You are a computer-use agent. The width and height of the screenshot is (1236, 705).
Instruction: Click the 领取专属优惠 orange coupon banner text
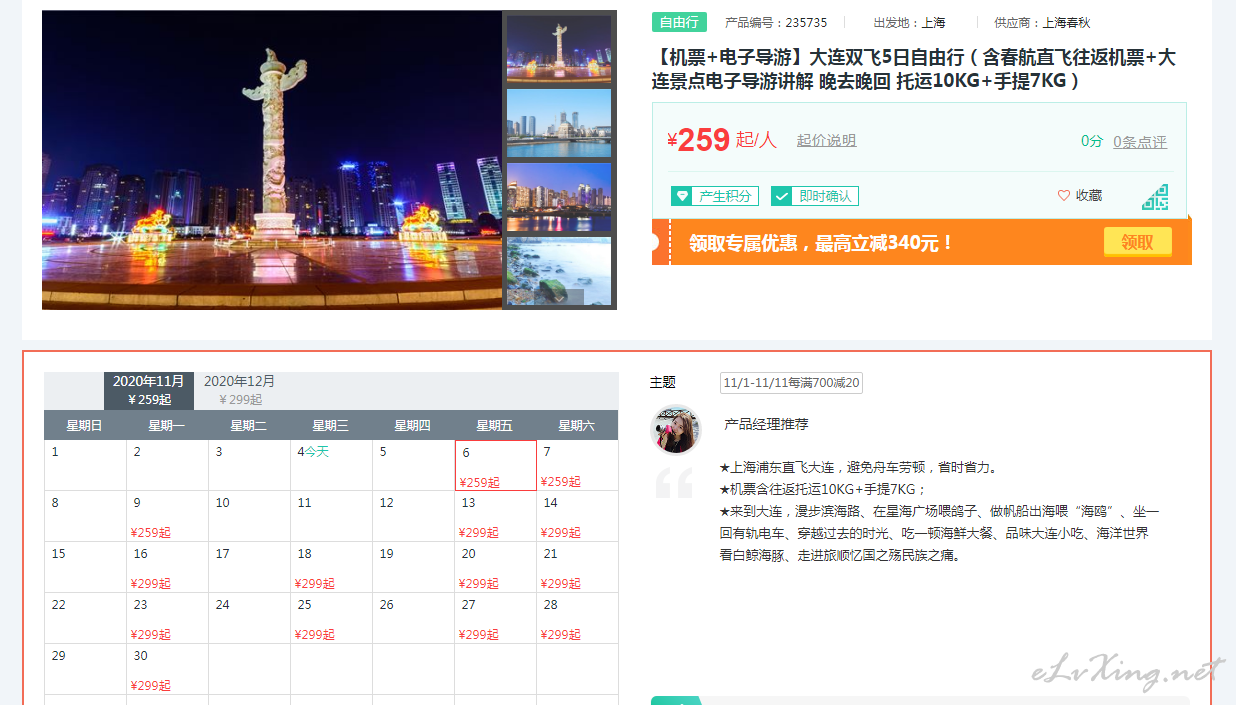[821, 243]
